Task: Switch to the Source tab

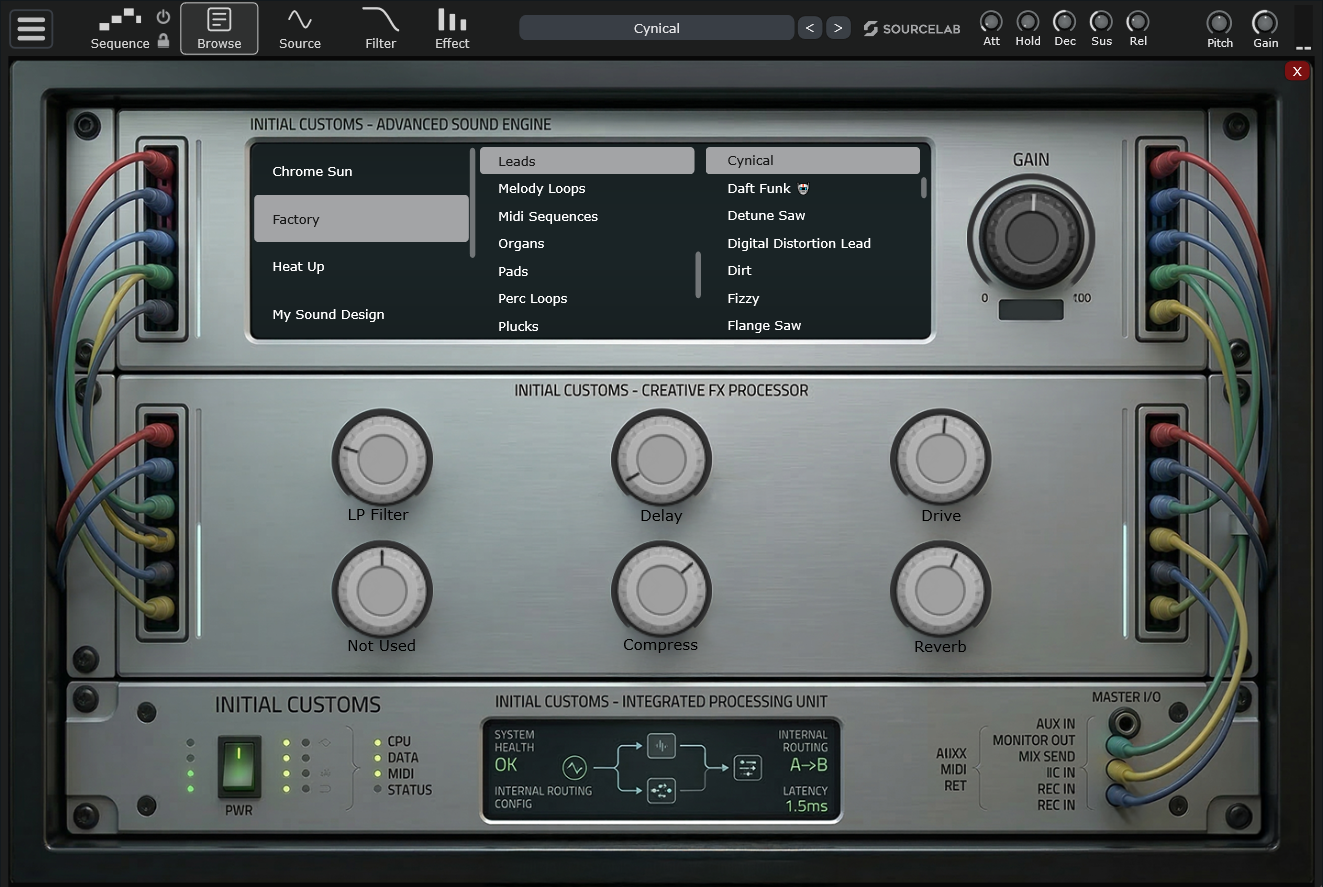Action: 299,28
